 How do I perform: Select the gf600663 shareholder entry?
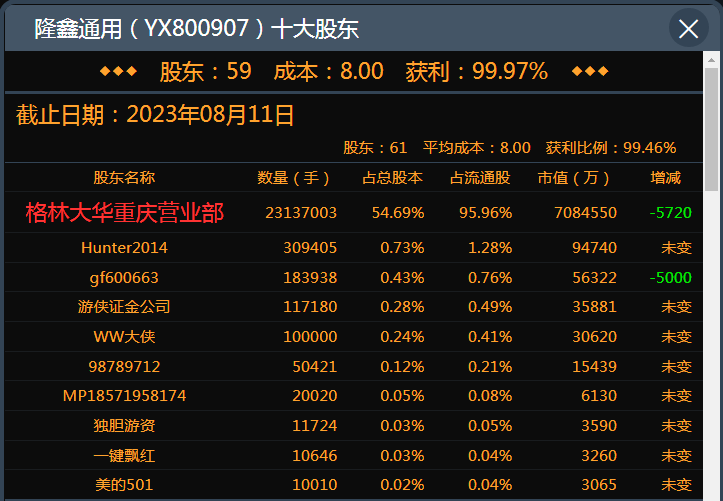(x=124, y=277)
